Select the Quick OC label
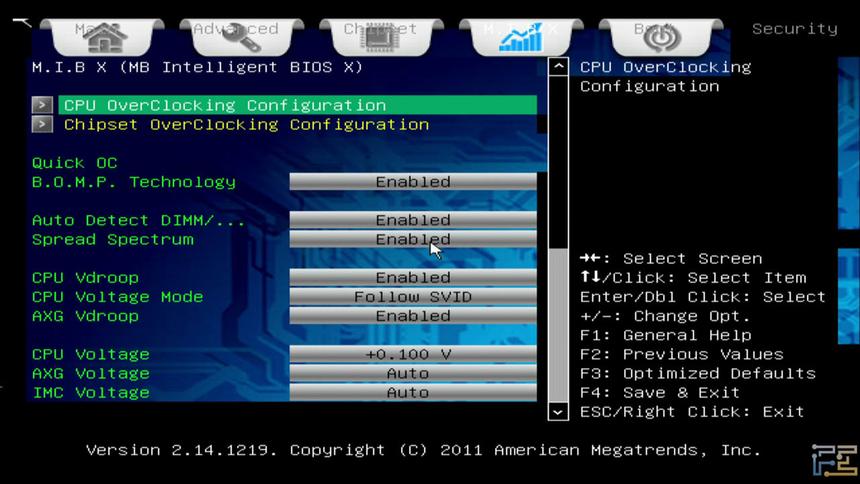Viewport: 860px width, 484px height. 75,163
